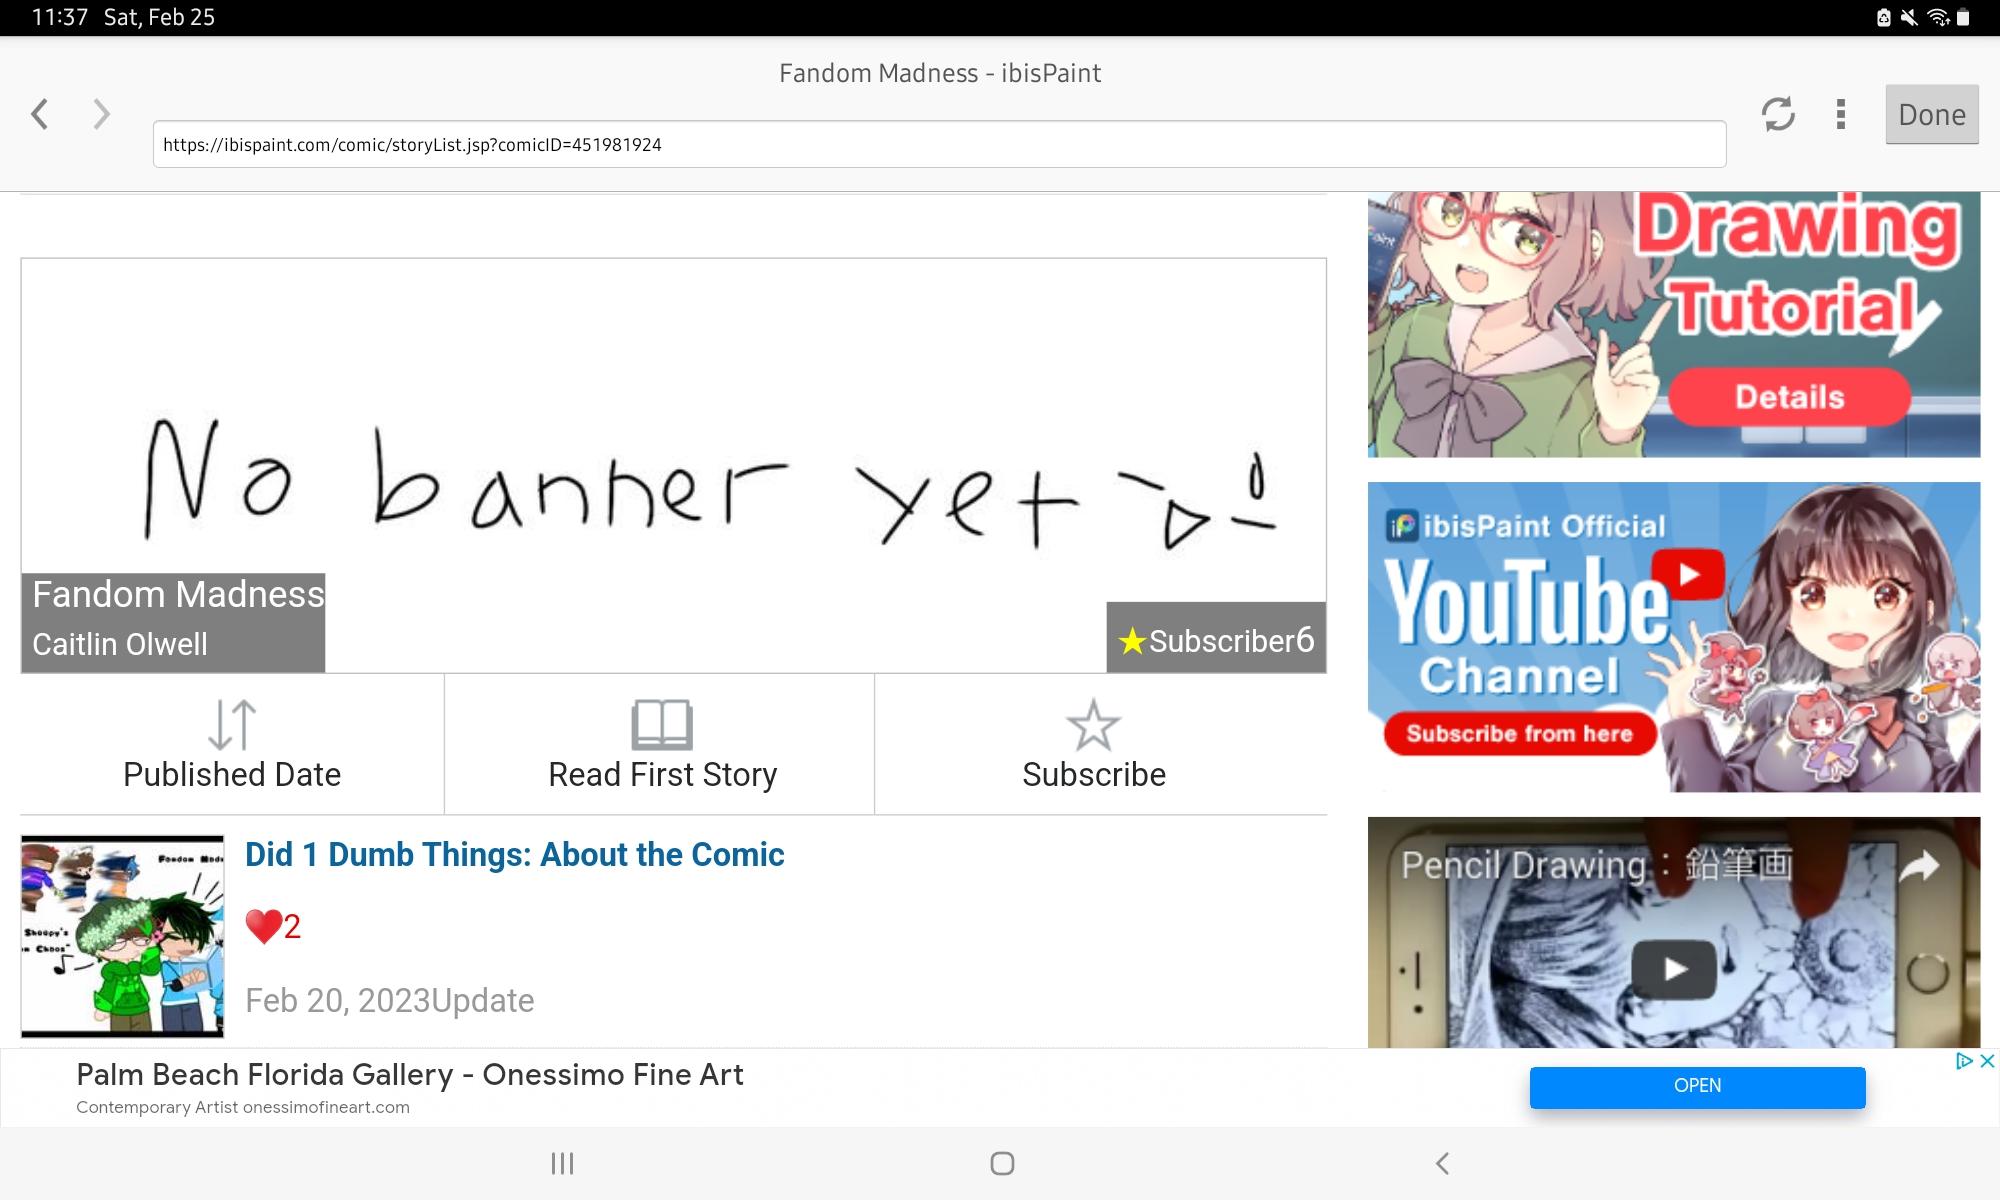Open recent apps from the navigation bar

[x=563, y=1163]
